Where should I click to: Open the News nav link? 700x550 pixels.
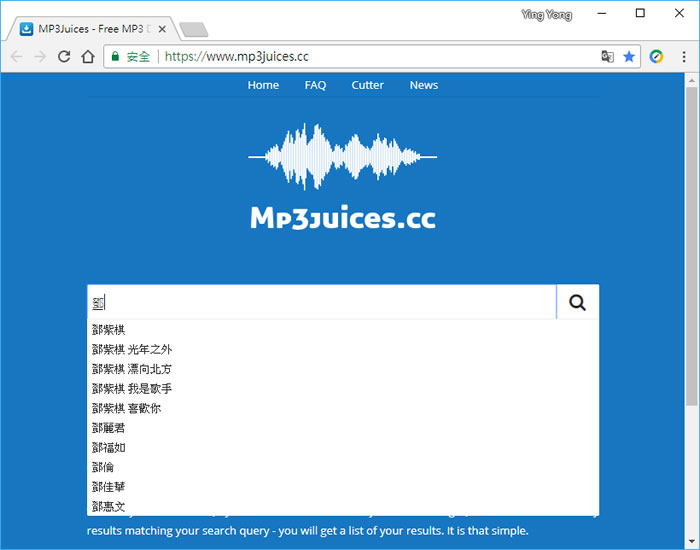click(x=424, y=85)
